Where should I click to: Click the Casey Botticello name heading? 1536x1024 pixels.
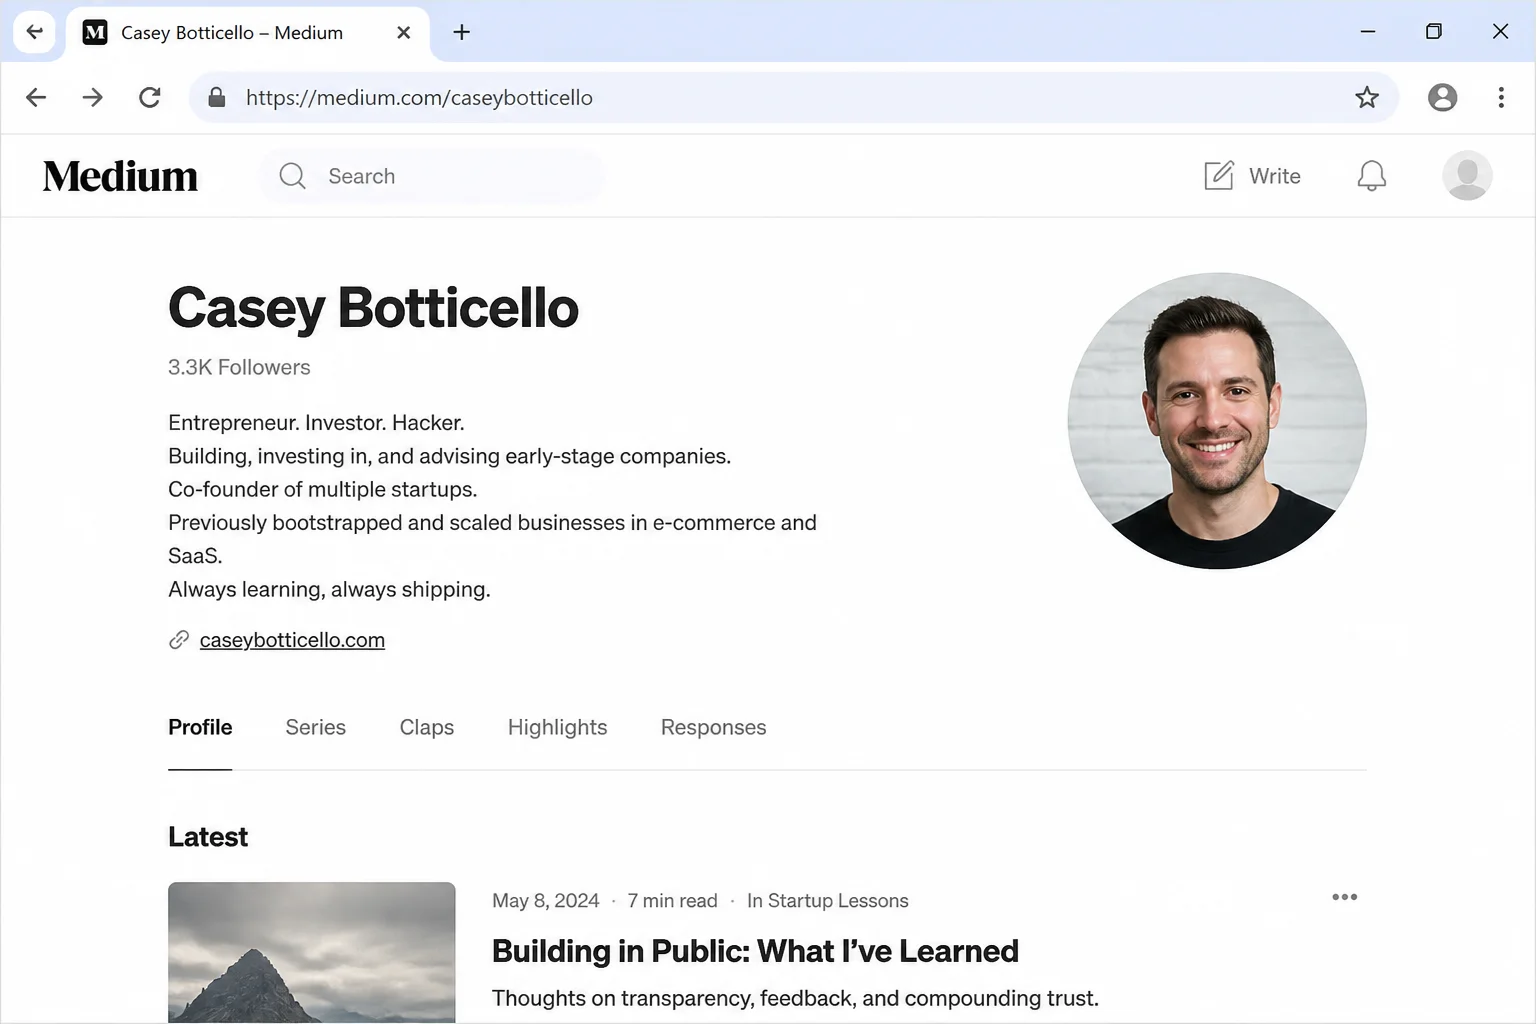[x=373, y=308]
